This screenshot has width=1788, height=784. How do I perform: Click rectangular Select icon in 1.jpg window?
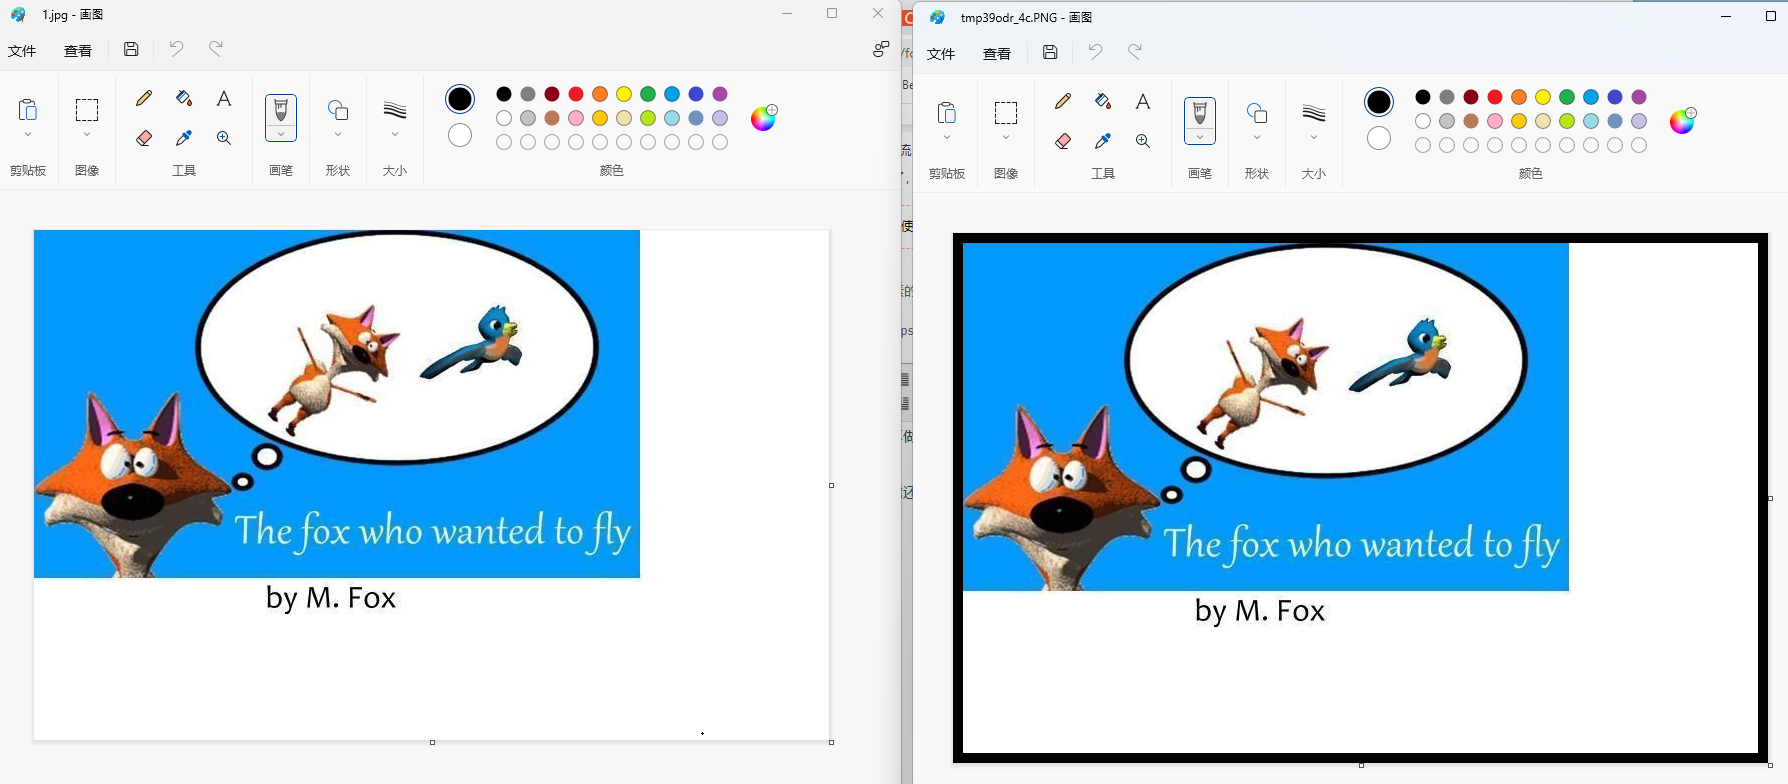click(87, 110)
